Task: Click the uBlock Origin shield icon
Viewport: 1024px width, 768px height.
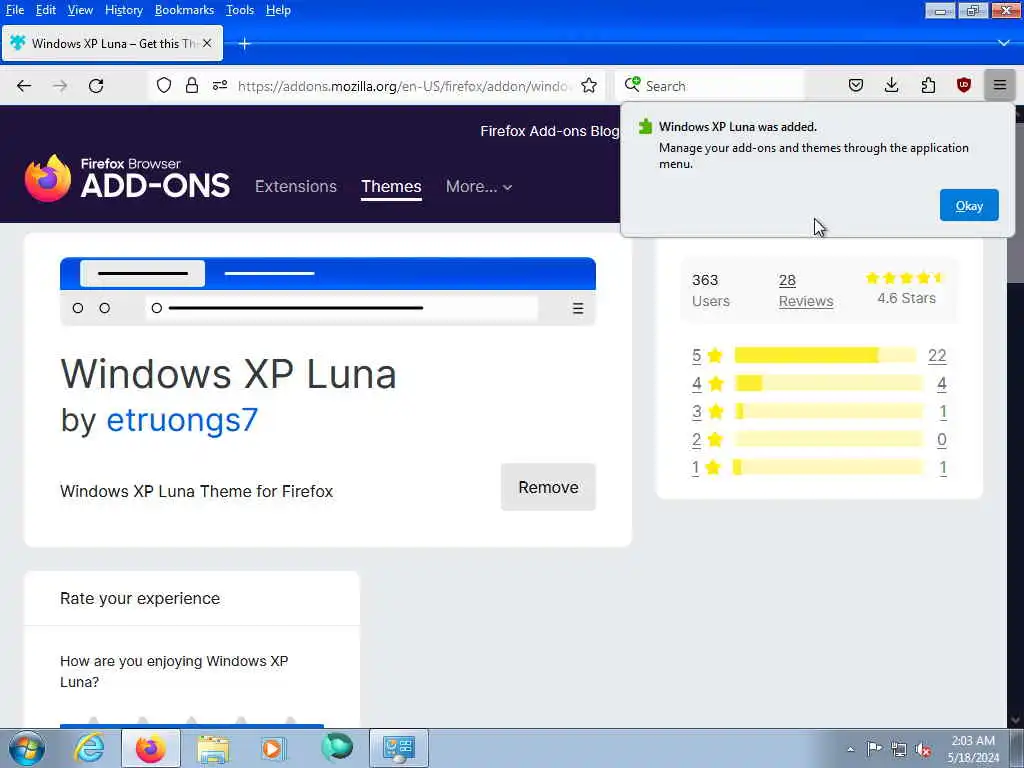Action: (x=964, y=86)
